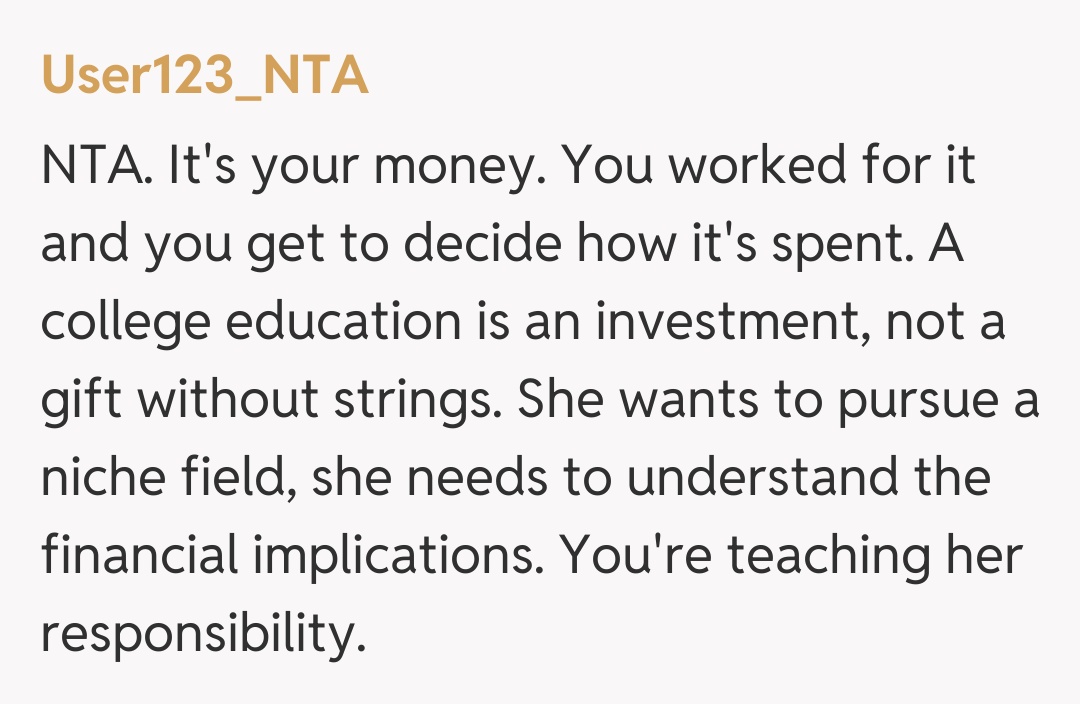Image resolution: width=1080 pixels, height=704 pixels.
Task: Open the User123_NTA profile link
Action: point(205,76)
